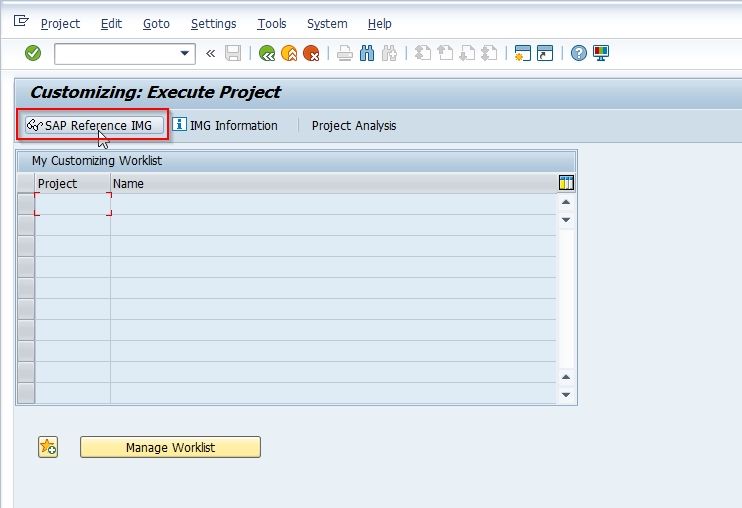Click the Save diskette icon
742x508 pixels.
click(x=233, y=53)
